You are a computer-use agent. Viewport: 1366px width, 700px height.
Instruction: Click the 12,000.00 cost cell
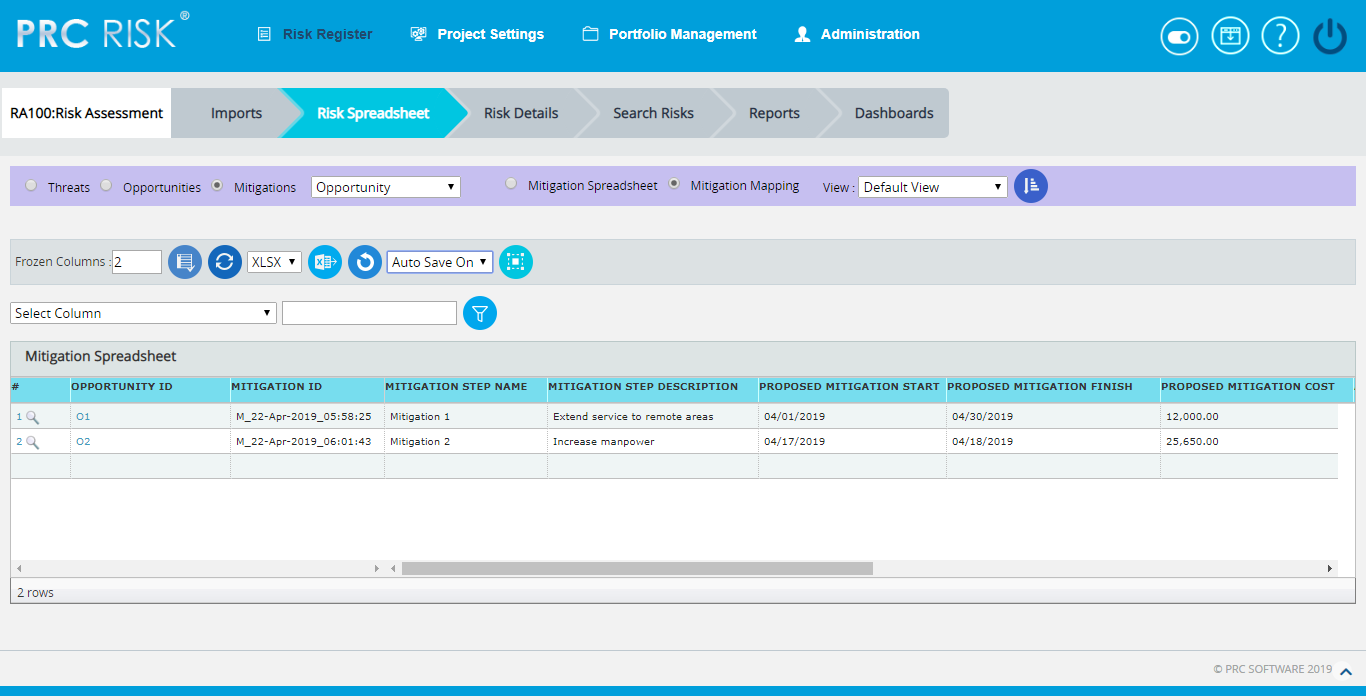coord(1249,417)
